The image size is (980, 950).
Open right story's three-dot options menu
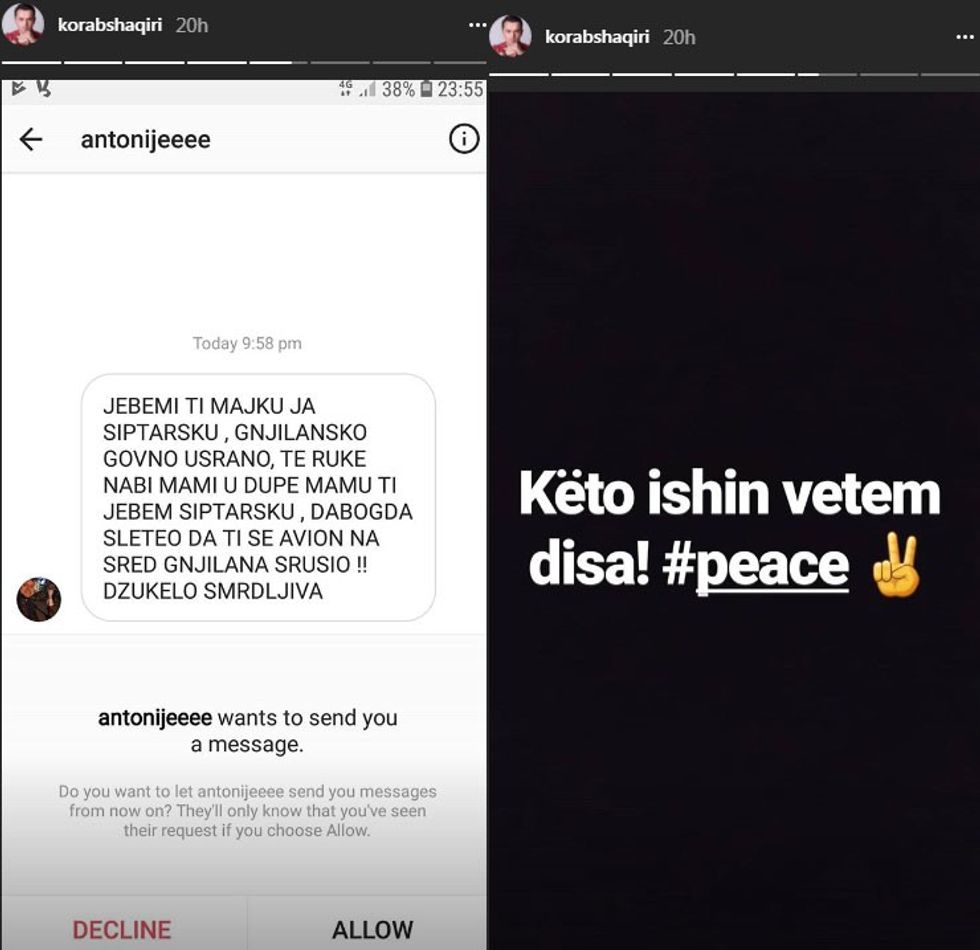(x=965, y=38)
